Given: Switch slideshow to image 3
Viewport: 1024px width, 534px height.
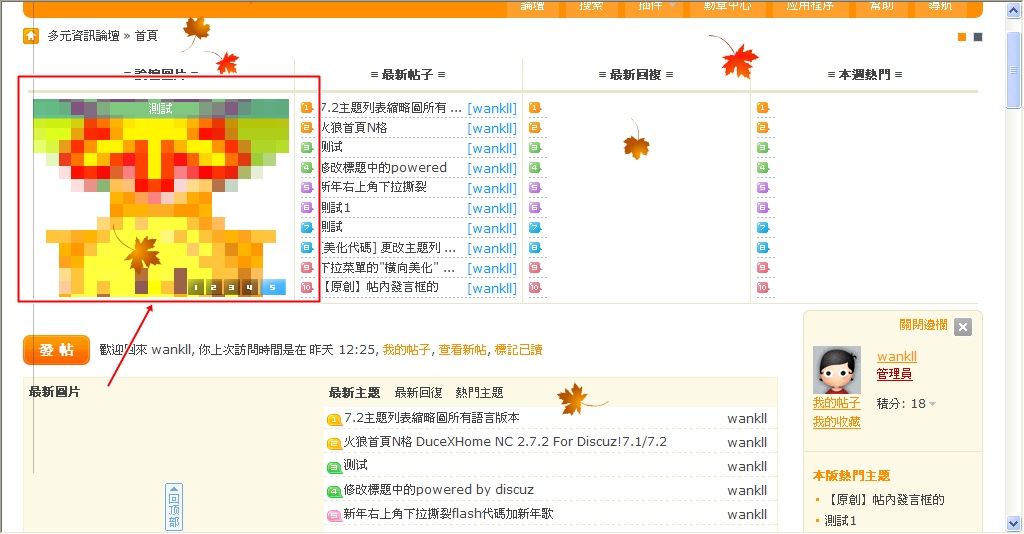Looking at the screenshot, I should click(231, 288).
